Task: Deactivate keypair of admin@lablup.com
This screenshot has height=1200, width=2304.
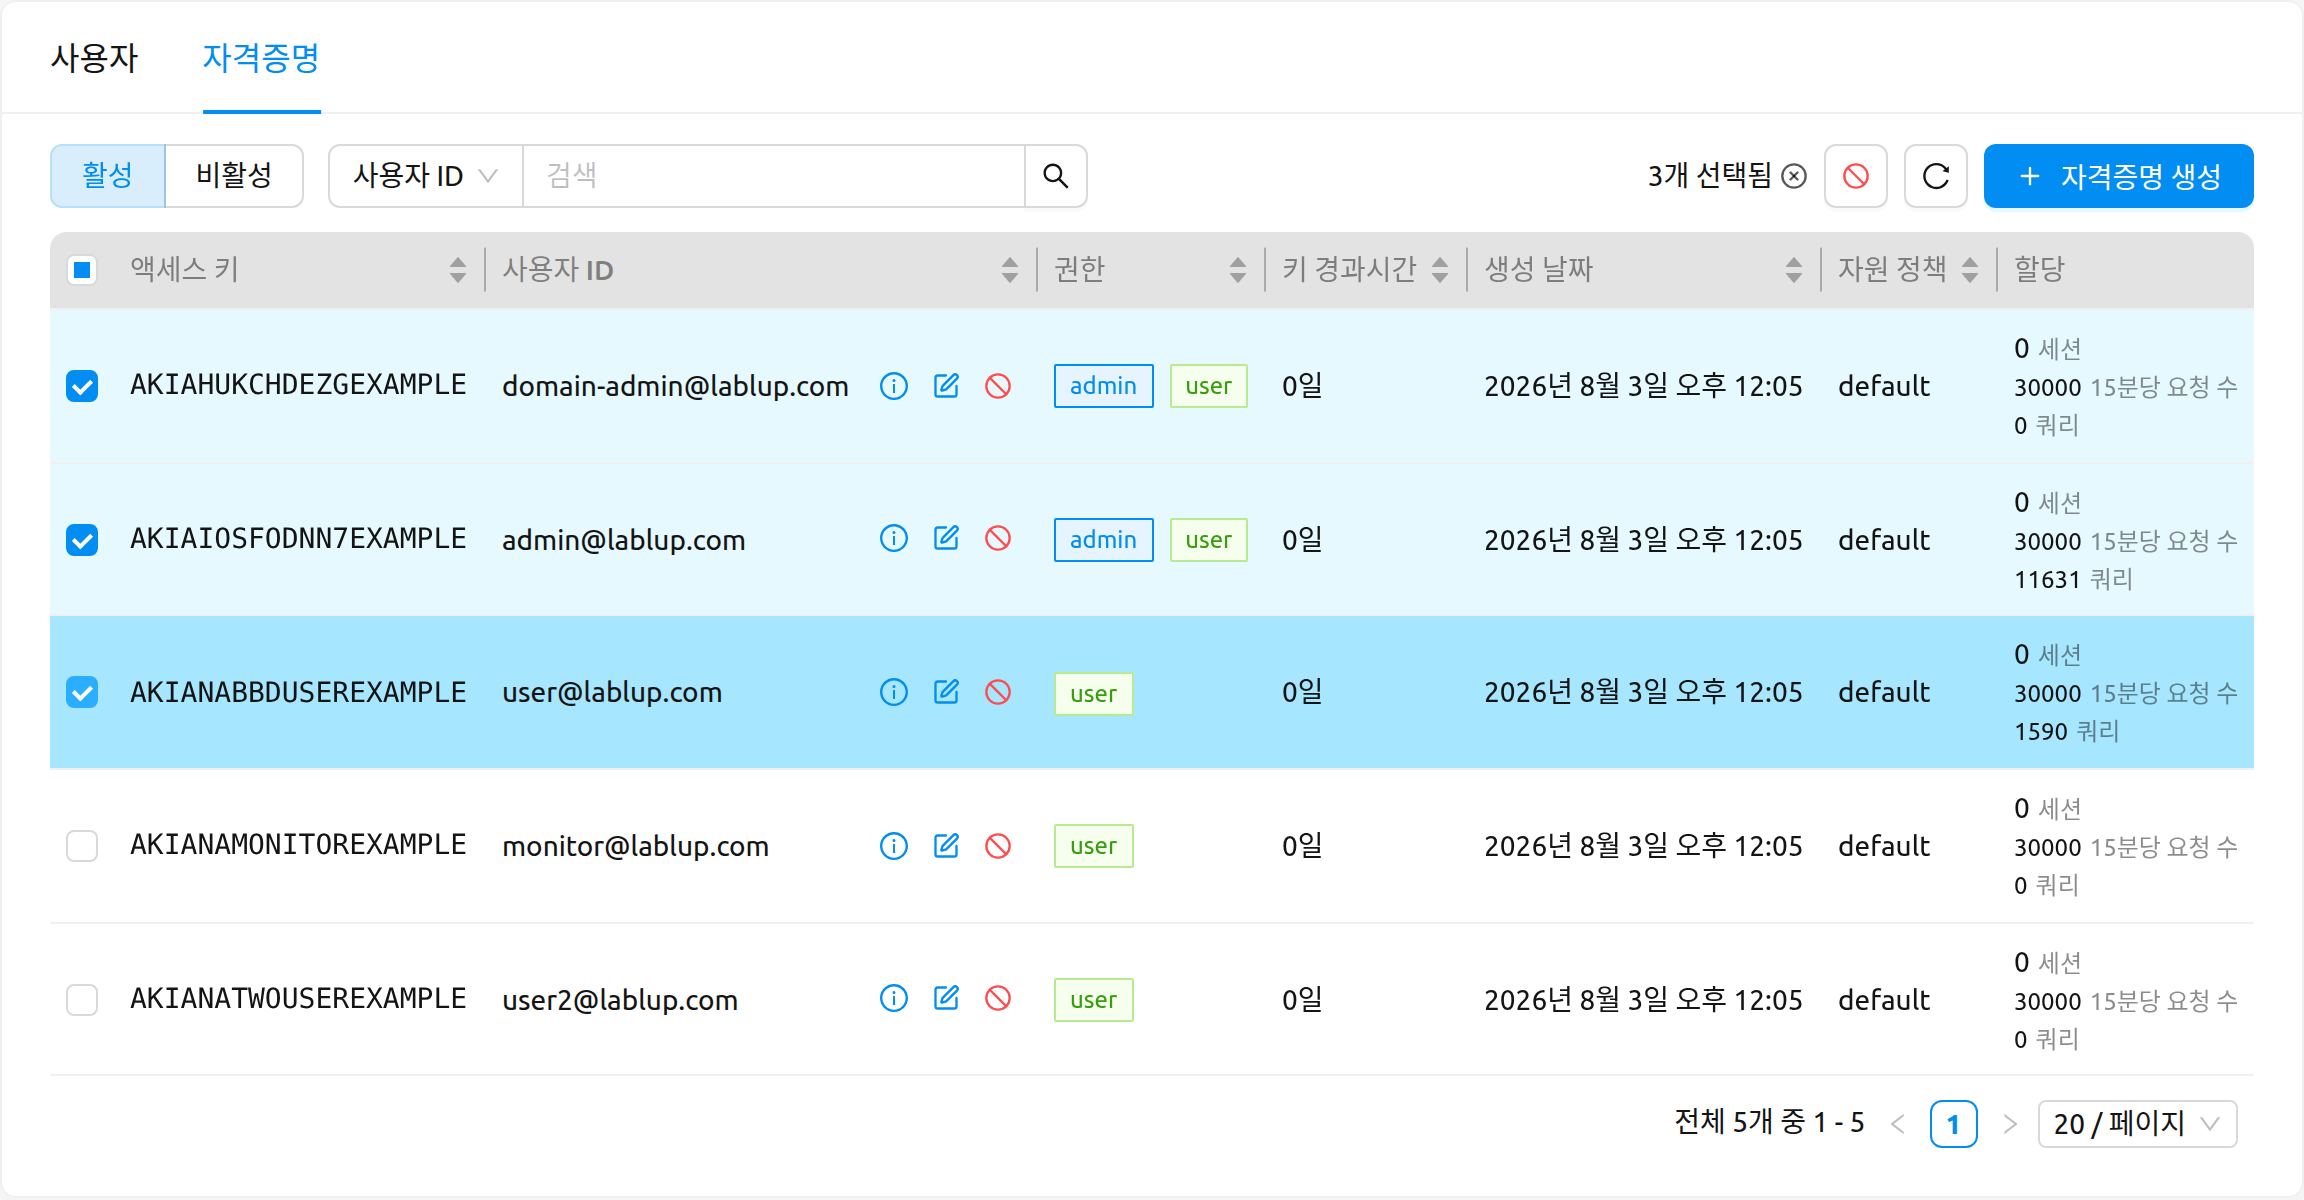Action: pos(998,539)
